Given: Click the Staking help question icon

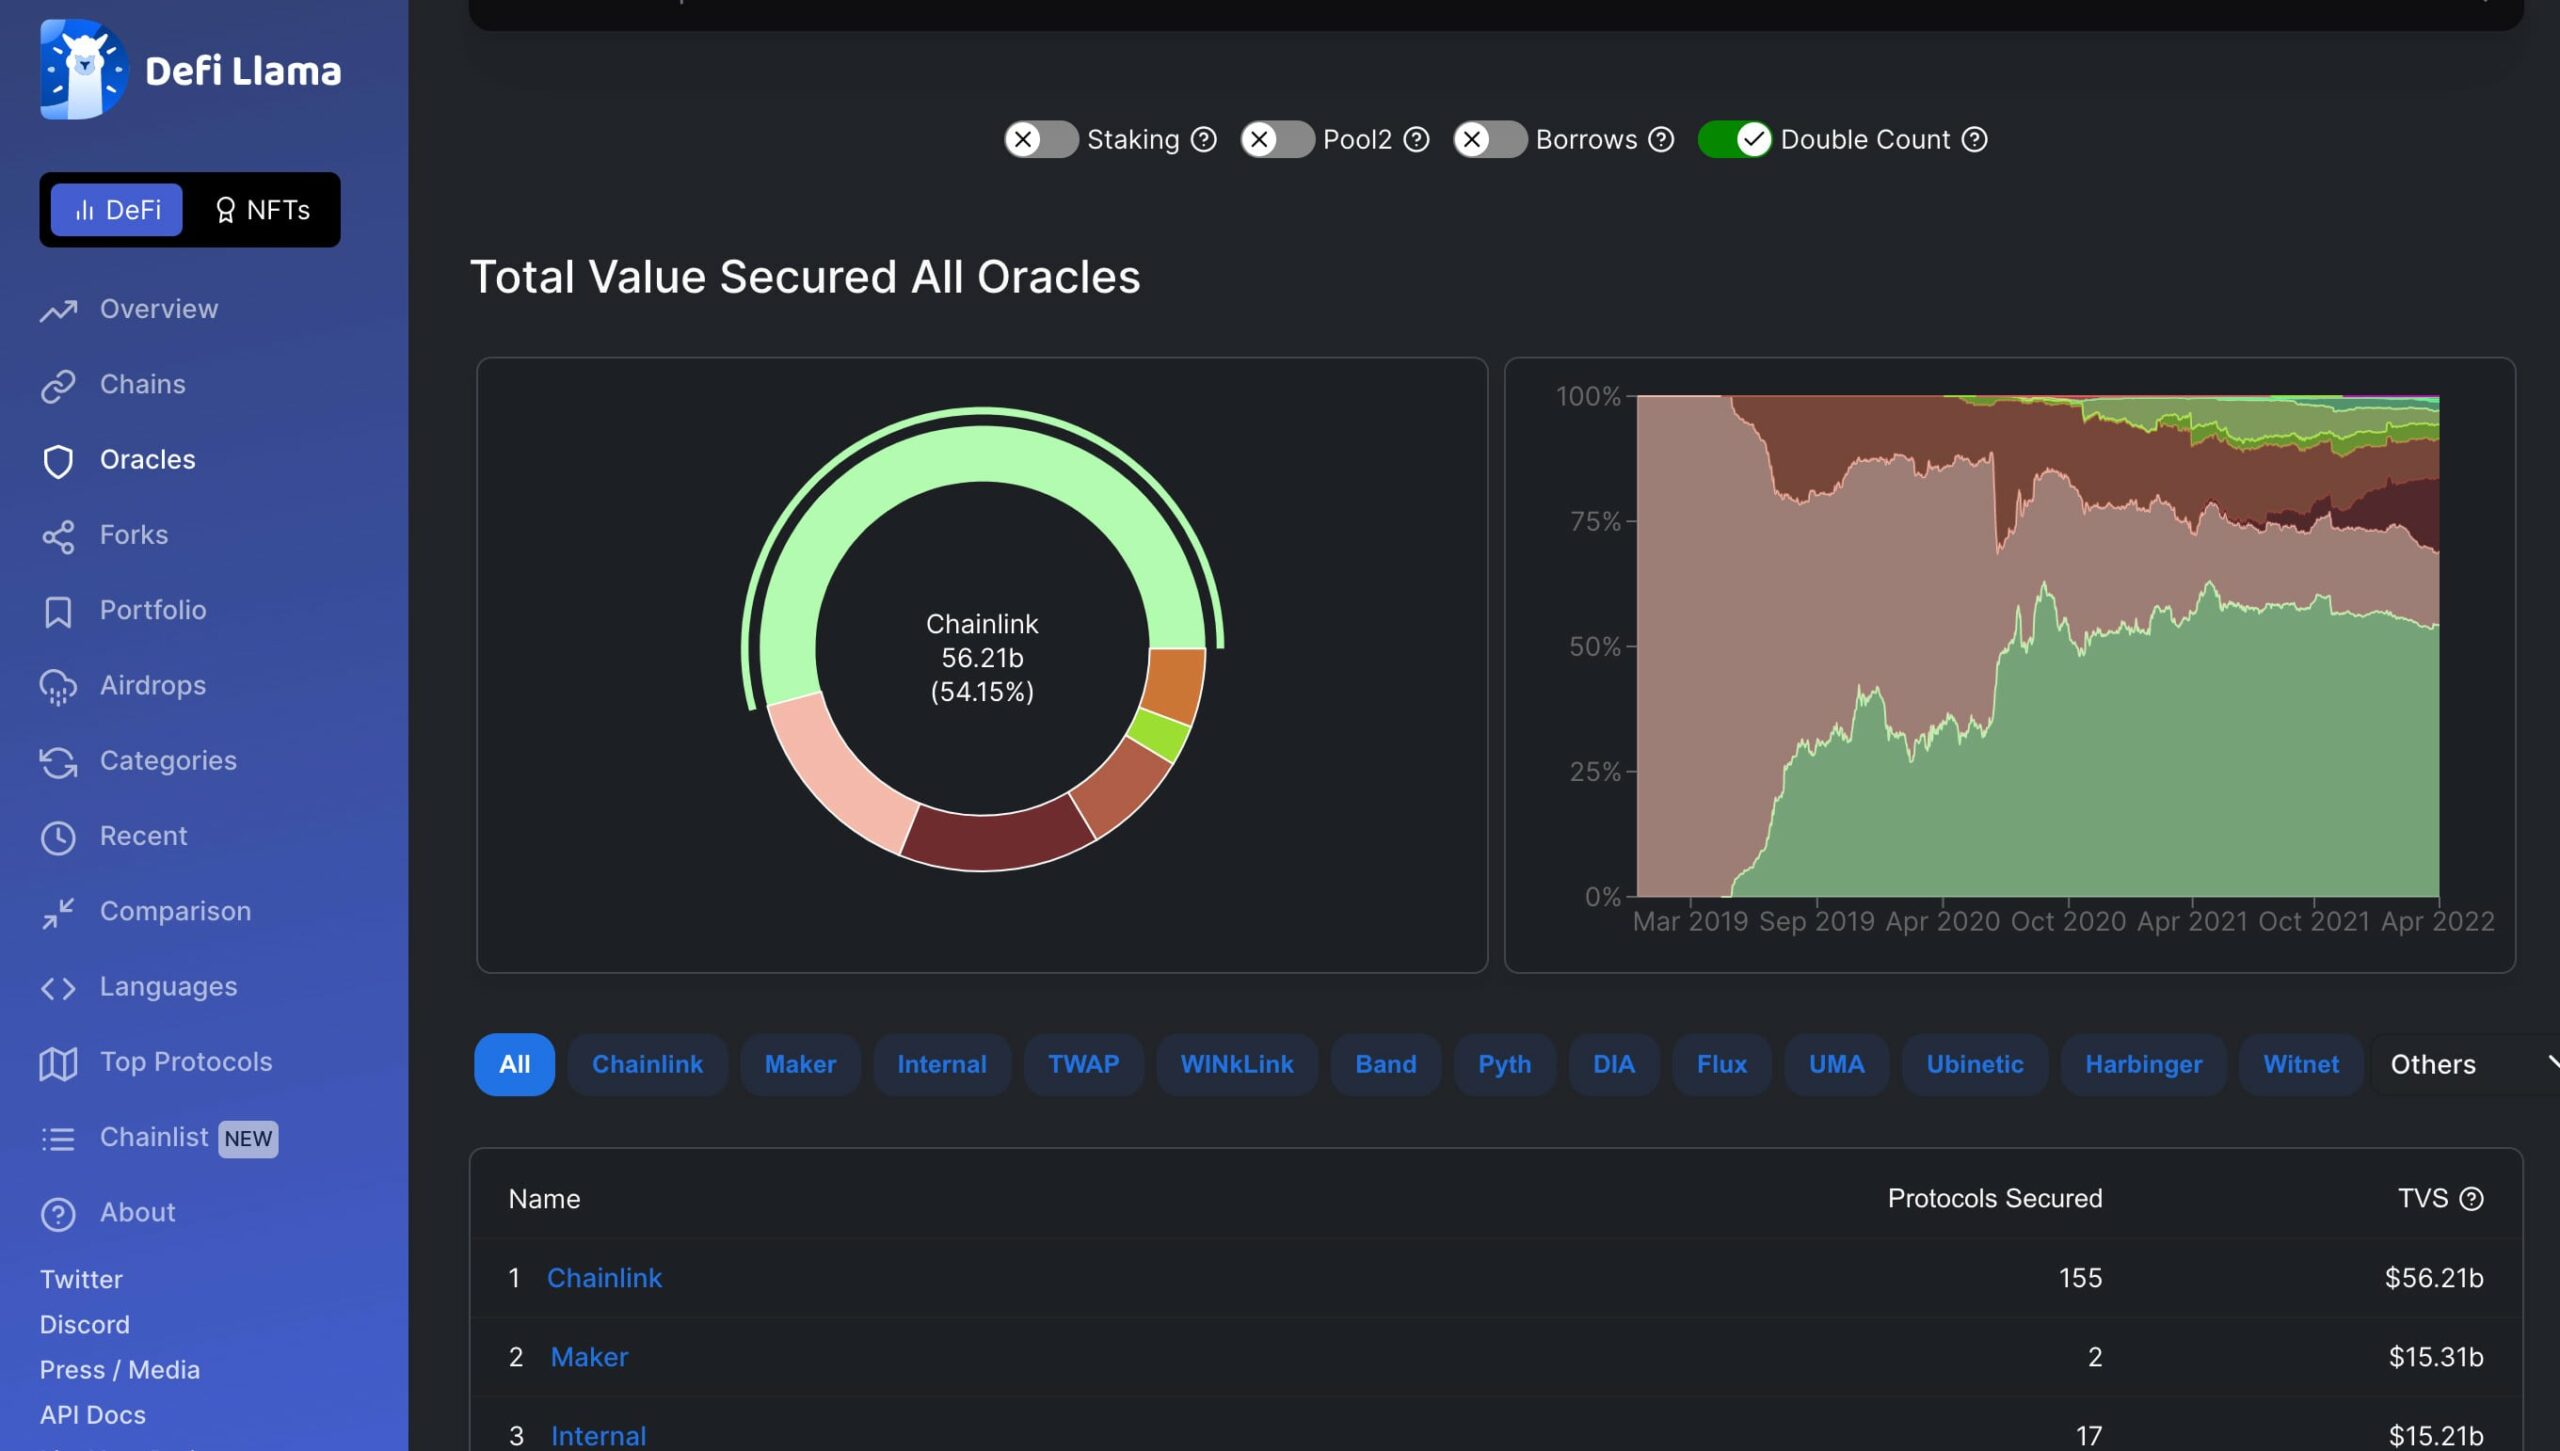Looking at the screenshot, I should point(1204,139).
